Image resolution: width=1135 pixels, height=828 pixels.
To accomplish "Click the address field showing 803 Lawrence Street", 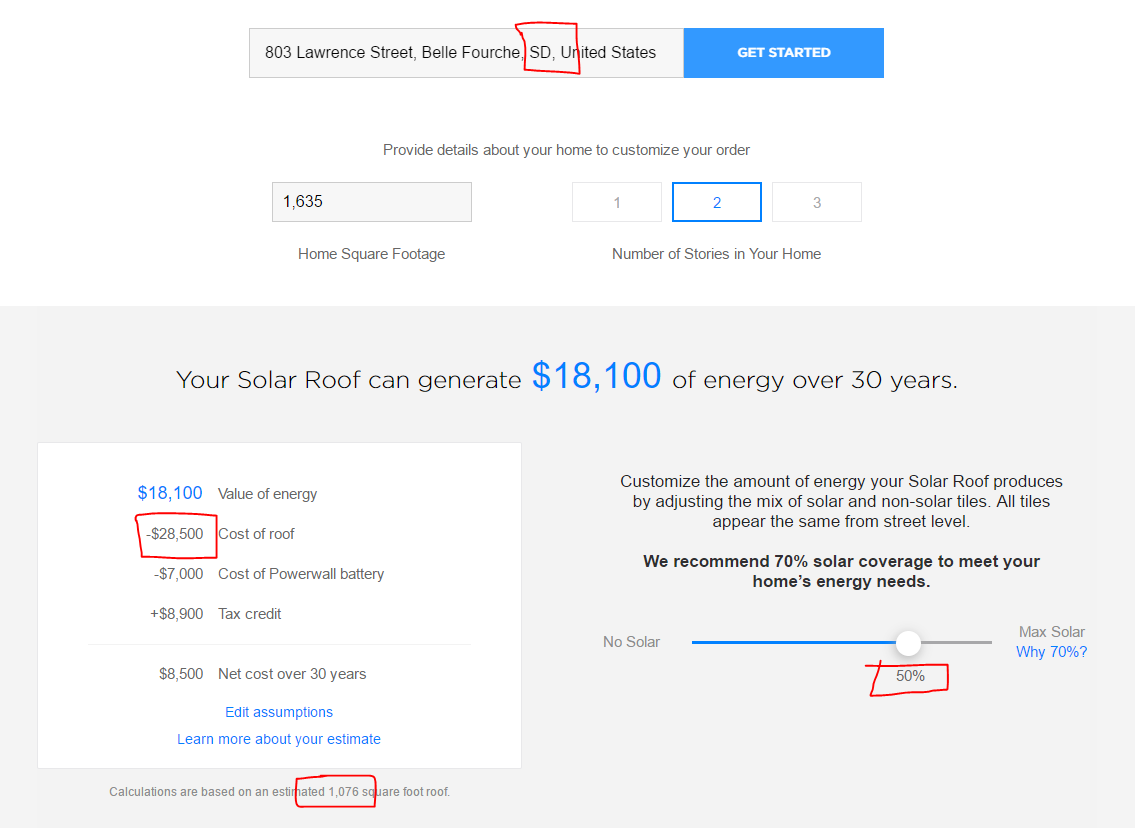I will [x=466, y=53].
